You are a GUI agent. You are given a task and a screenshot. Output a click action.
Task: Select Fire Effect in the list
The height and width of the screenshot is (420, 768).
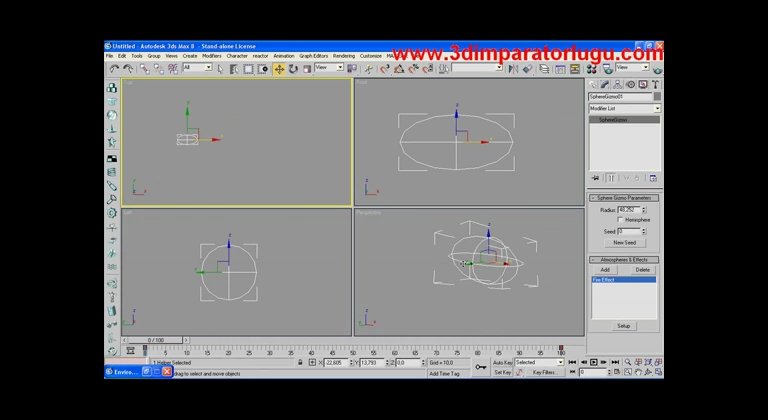(x=624, y=280)
